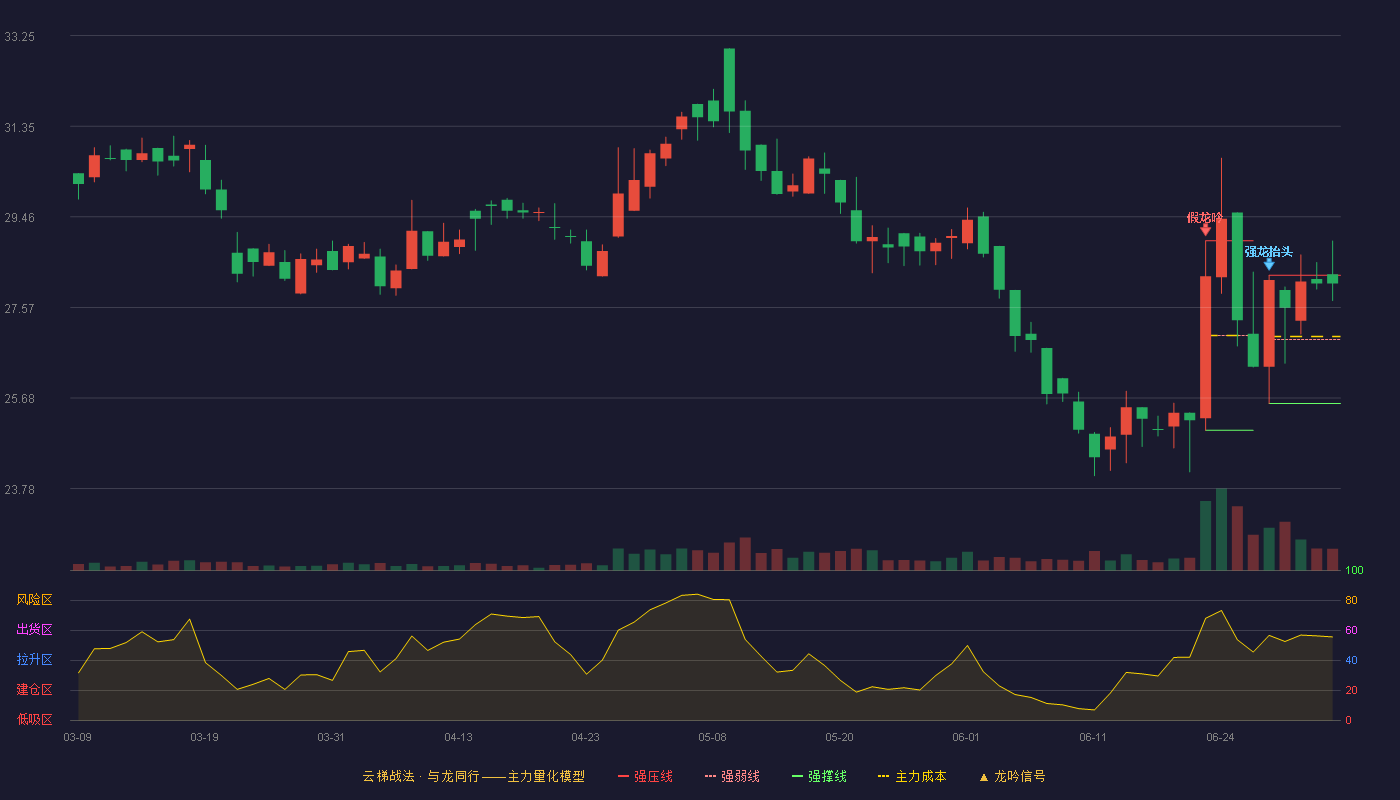The image size is (1400, 800).
Task: Select the 风险区 zone label
Action: pos(34,600)
